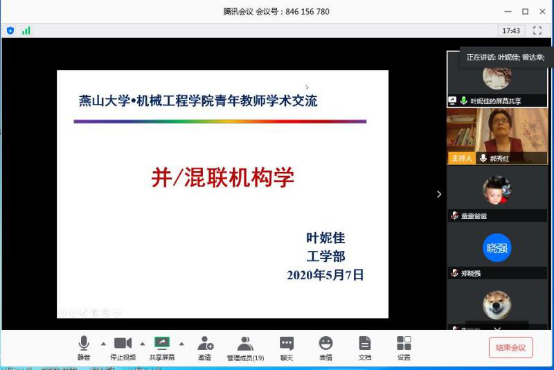554x370 pixels.
Task: Expand the share screen options arrow
Action: coord(182,343)
